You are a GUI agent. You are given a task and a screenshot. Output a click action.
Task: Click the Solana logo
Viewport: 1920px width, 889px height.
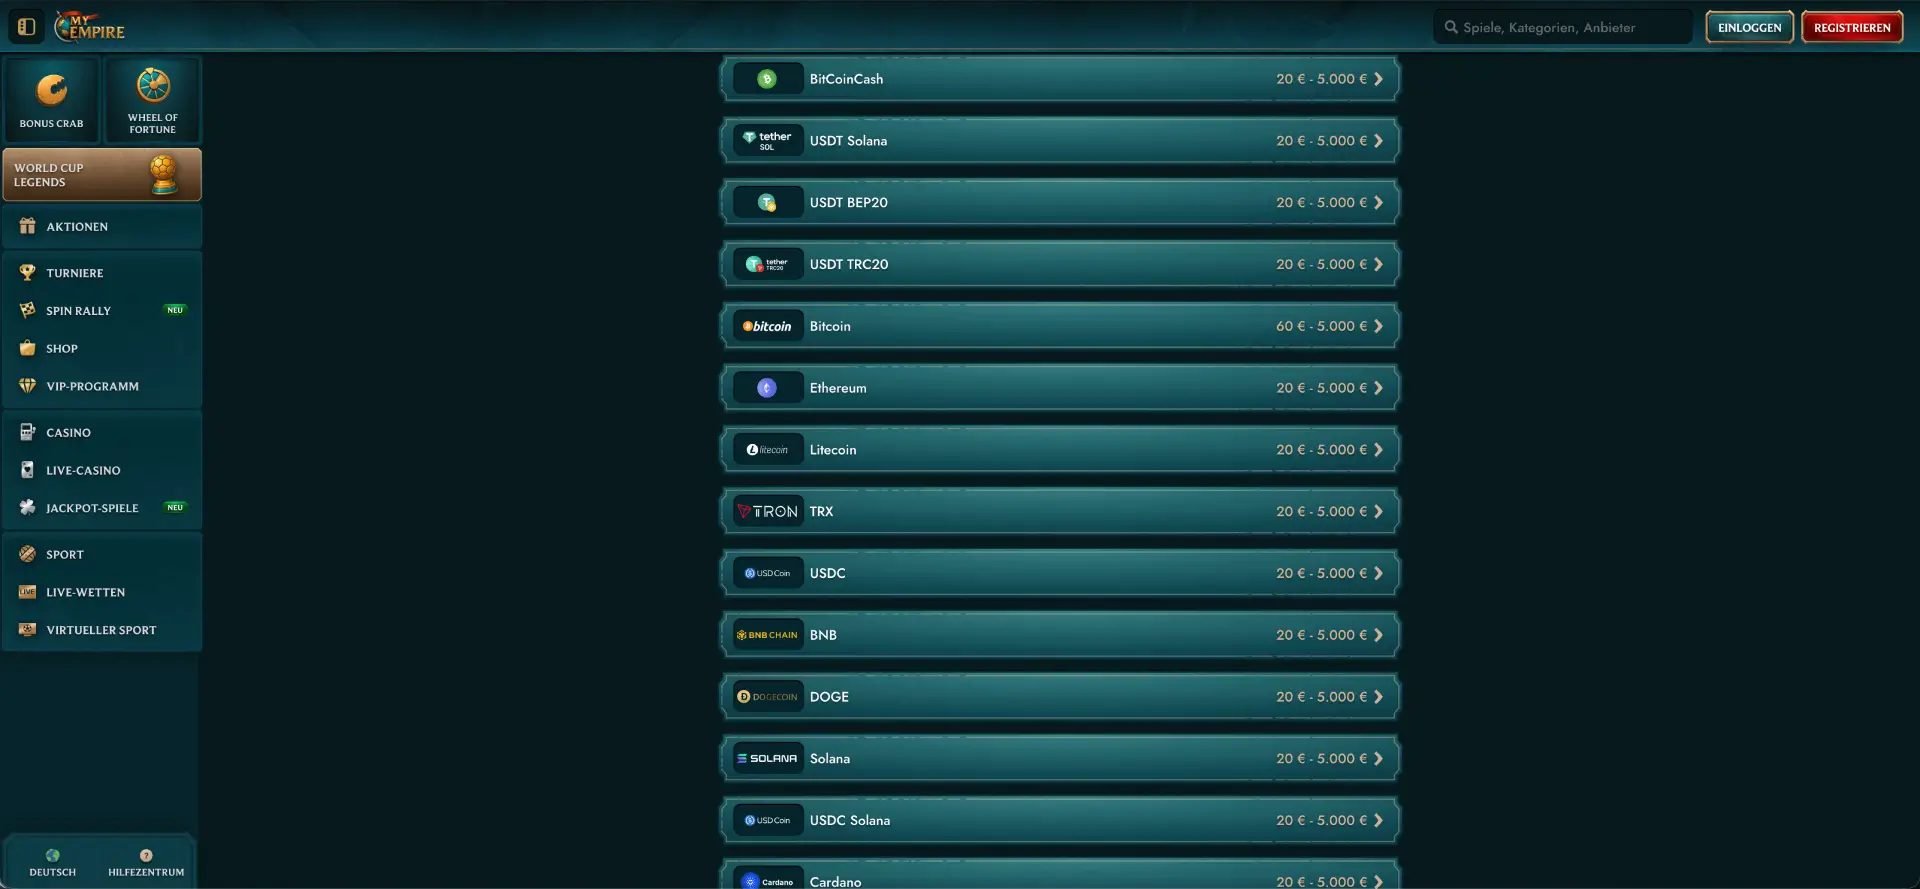767,759
